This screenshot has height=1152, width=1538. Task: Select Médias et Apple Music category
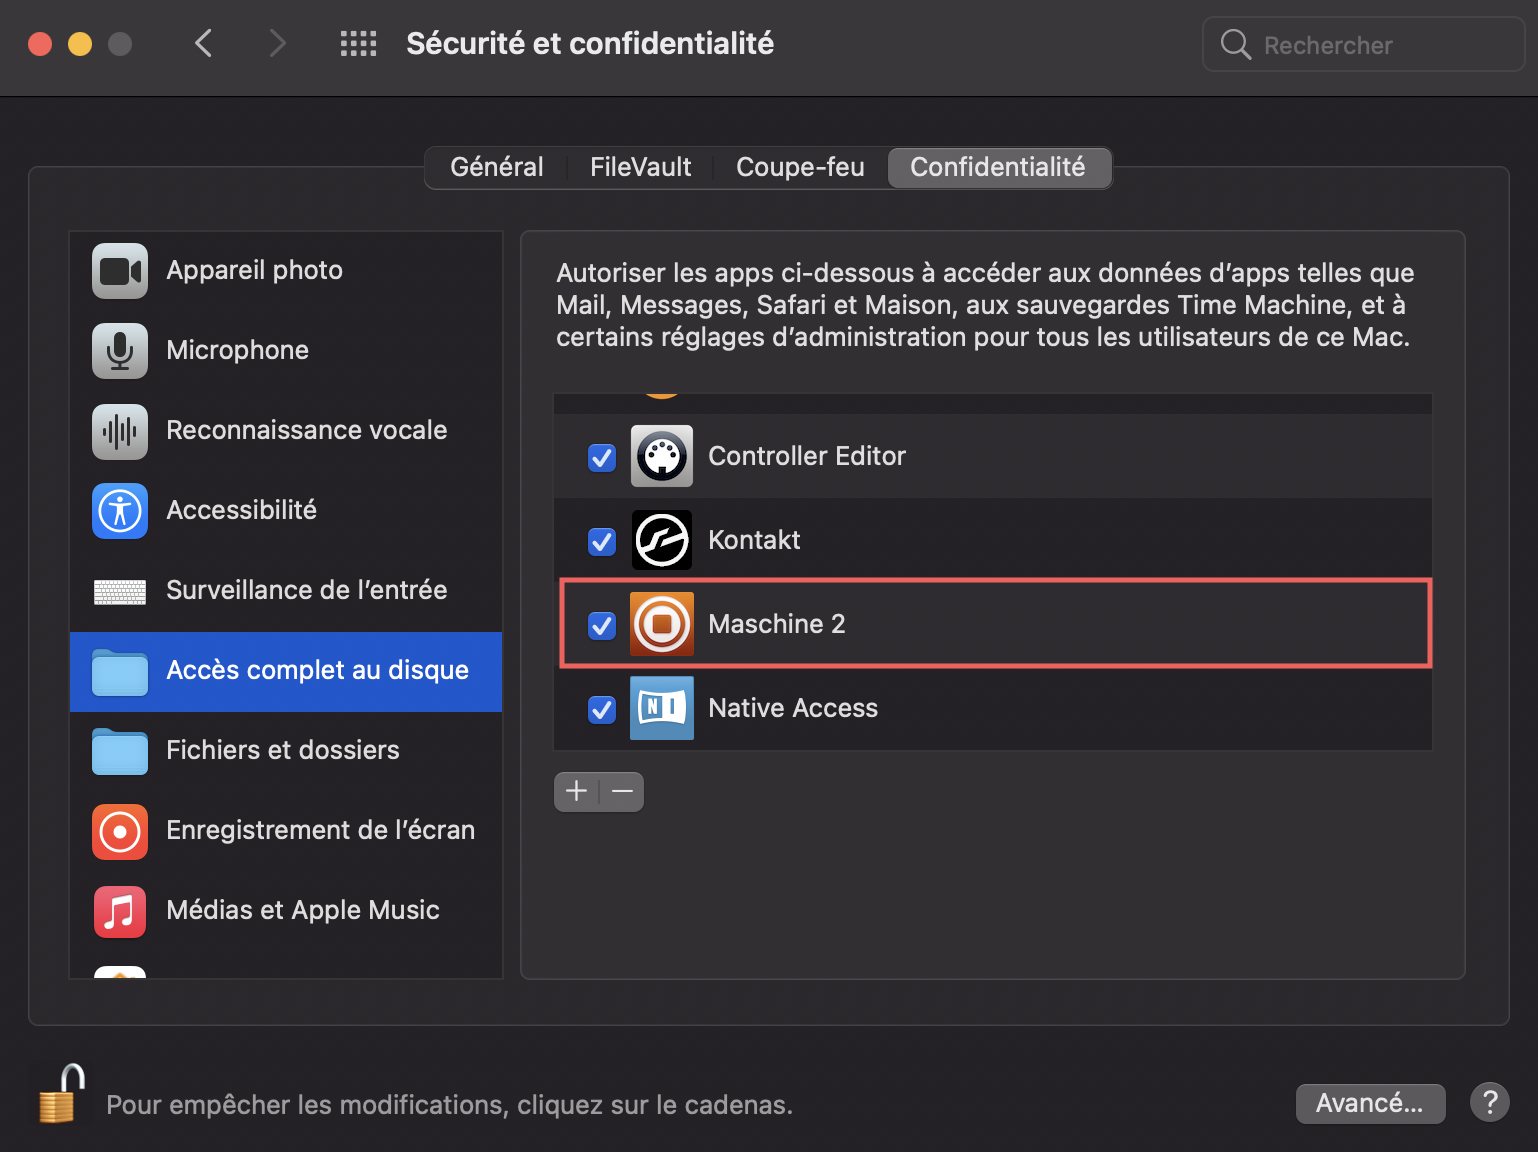(x=286, y=911)
